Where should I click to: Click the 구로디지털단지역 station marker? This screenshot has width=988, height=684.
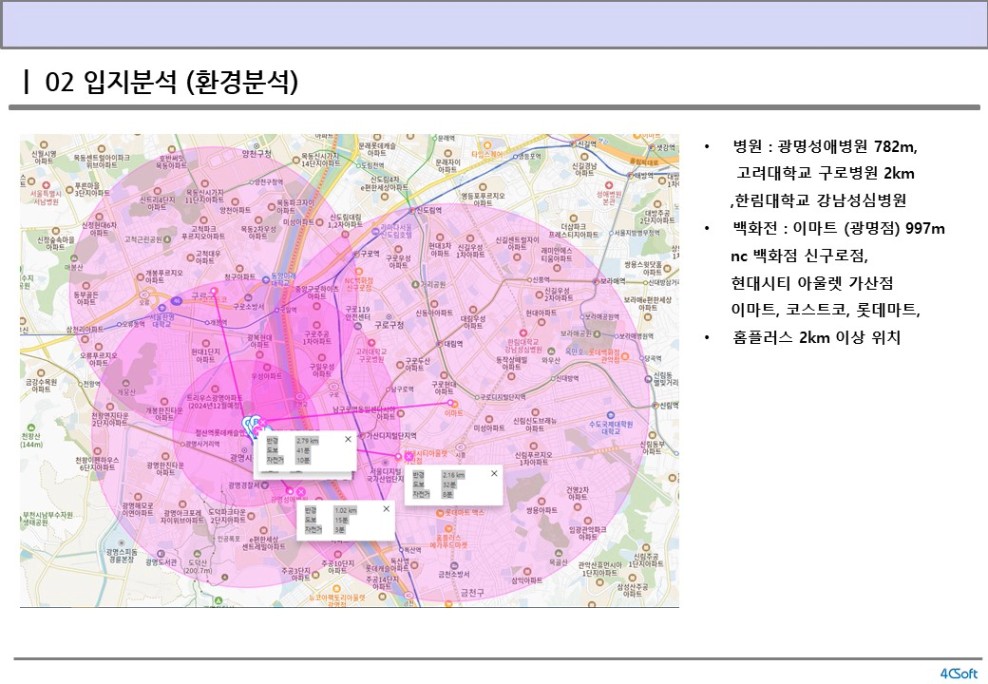477,397
